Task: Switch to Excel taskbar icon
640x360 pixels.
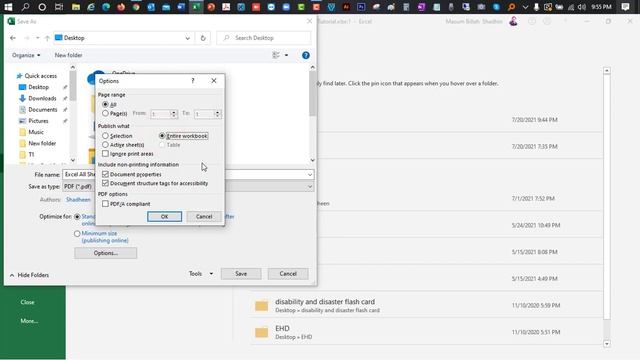Action: pyautogui.click(x=196, y=7)
